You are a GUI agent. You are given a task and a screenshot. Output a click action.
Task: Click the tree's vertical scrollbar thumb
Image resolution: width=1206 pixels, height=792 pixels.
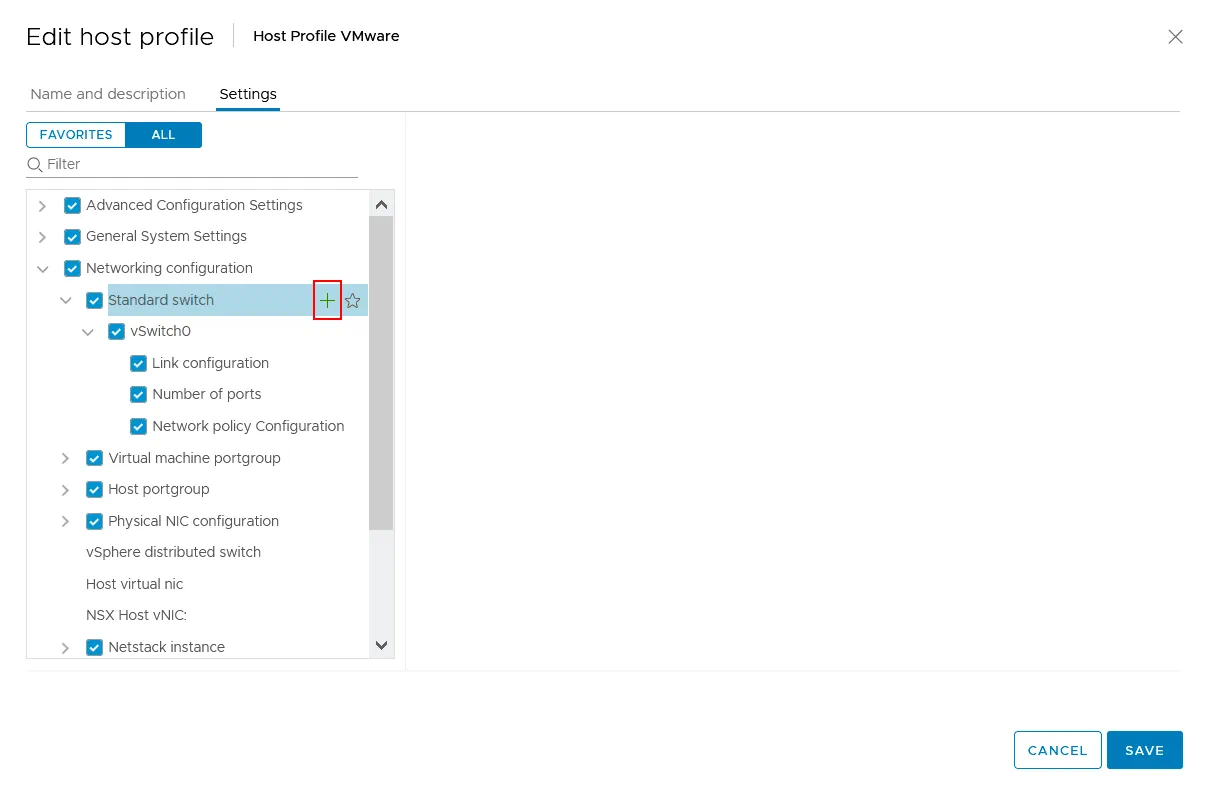pyautogui.click(x=381, y=370)
